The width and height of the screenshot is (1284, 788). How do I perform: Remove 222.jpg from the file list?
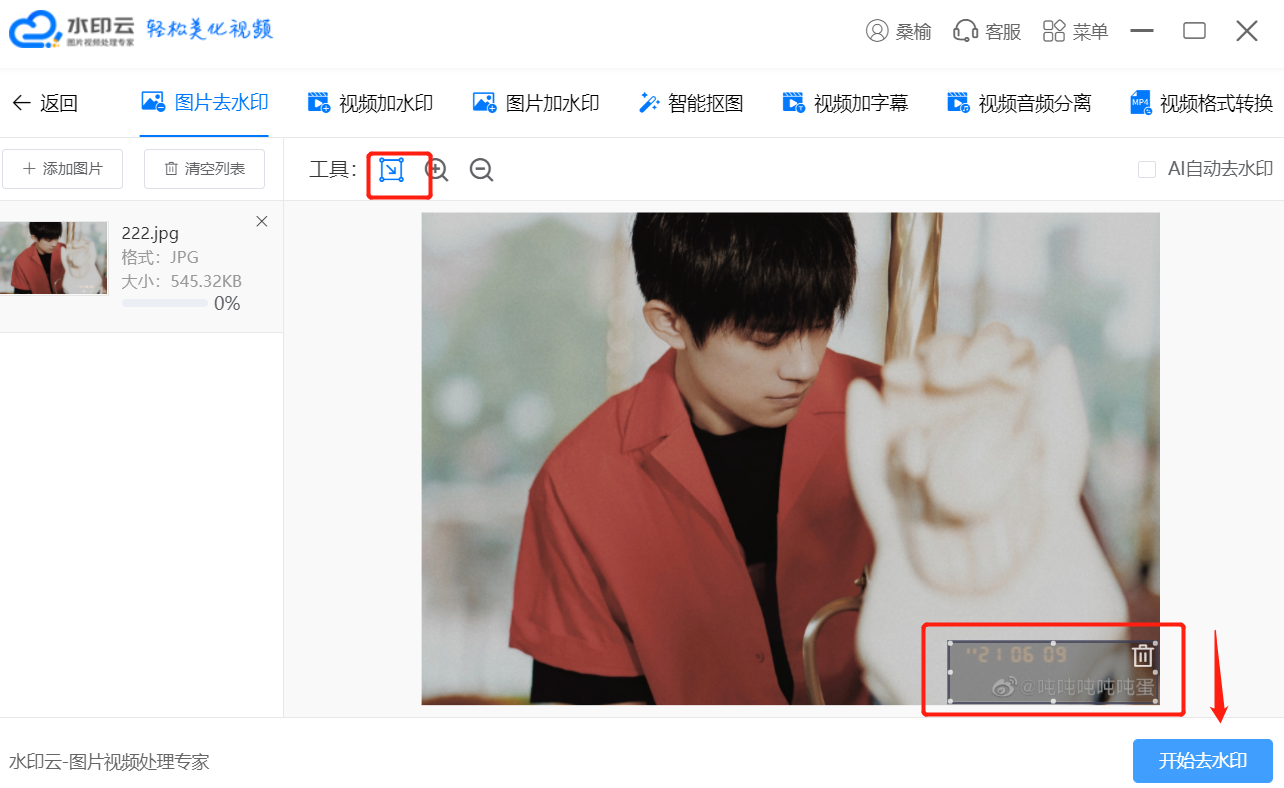tap(262, 222)
